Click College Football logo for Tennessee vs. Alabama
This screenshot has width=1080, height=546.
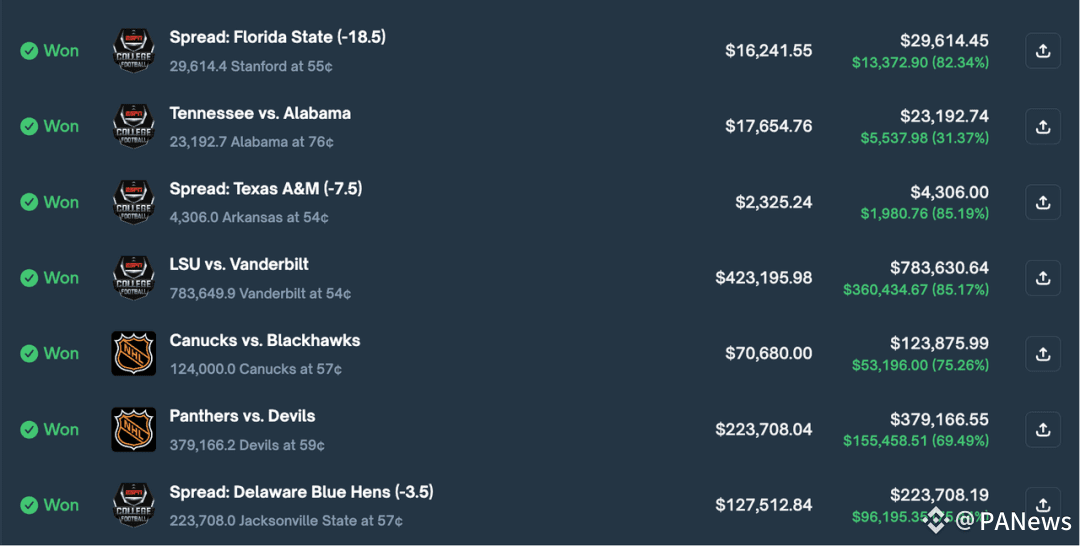pyautogui.click(x=134, y=127)
